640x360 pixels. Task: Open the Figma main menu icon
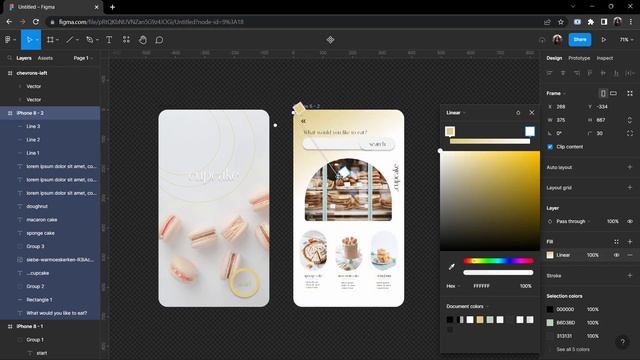(8, 40)
